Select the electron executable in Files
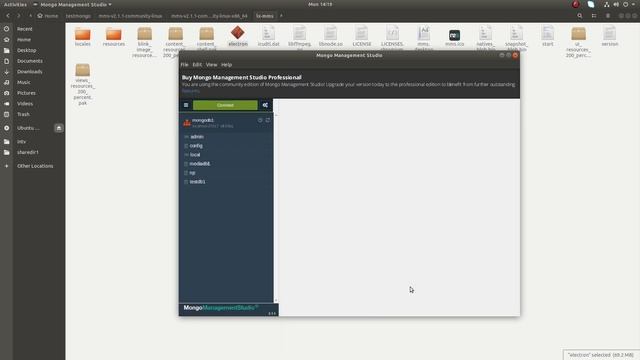The height and width of the screenshot is (360, 640). coord(238,36)
